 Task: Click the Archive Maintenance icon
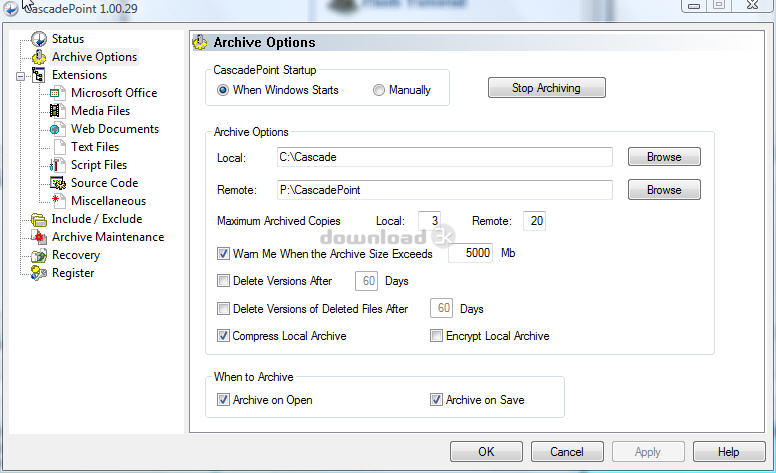(39, 237)
